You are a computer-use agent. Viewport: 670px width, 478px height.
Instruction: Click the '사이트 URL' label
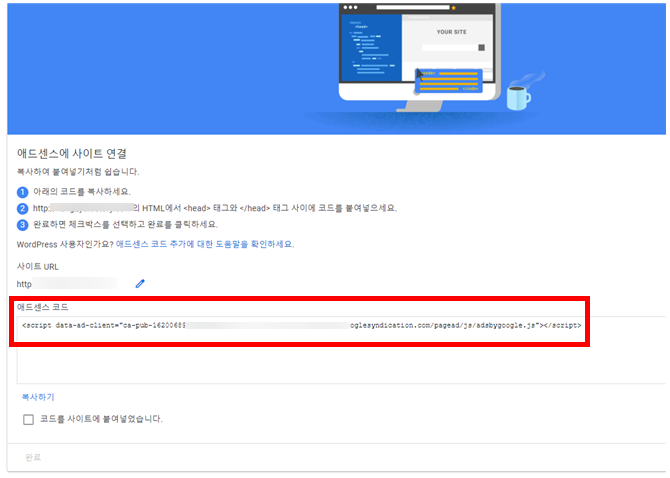38,267
